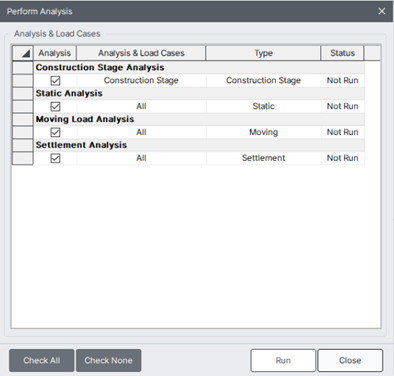Select the Settlement Analysis group row
This screenshot has width=394, height=376.
tap(199, 145)
